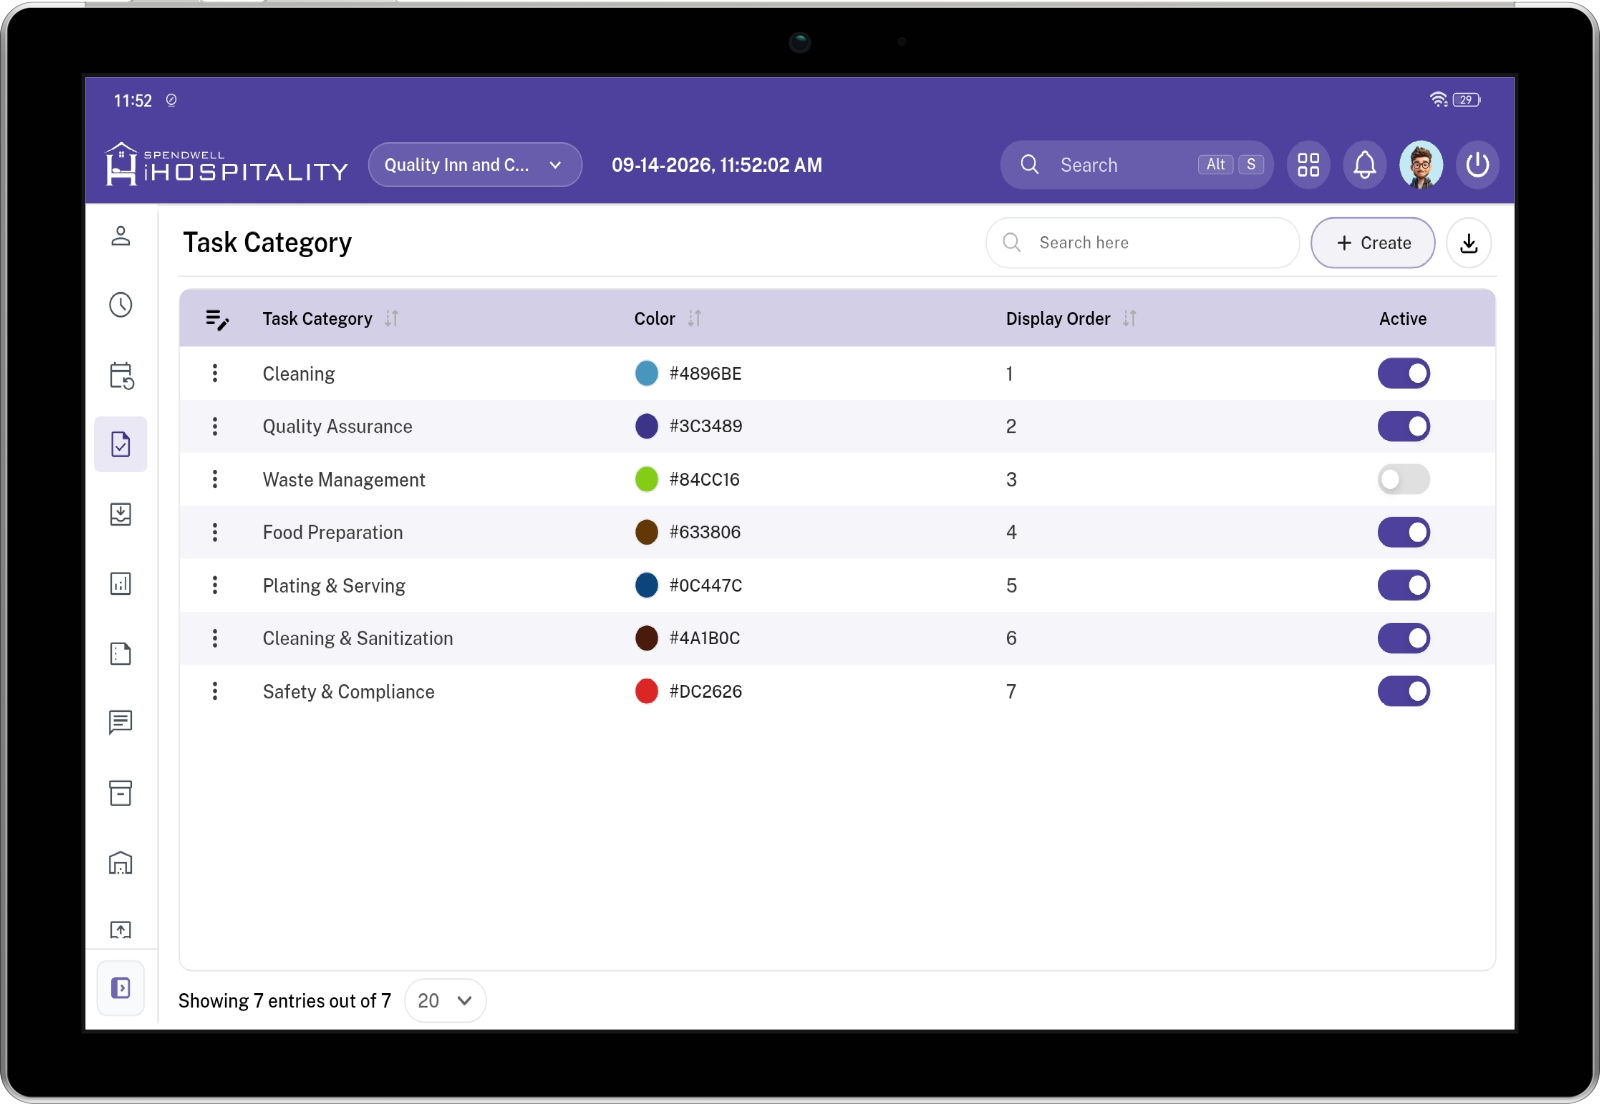Image resolution: width=1600 pixels, height=1104 pixels.
Task: Open the clock history sidebar icon
Action: [x=121, y=305]
